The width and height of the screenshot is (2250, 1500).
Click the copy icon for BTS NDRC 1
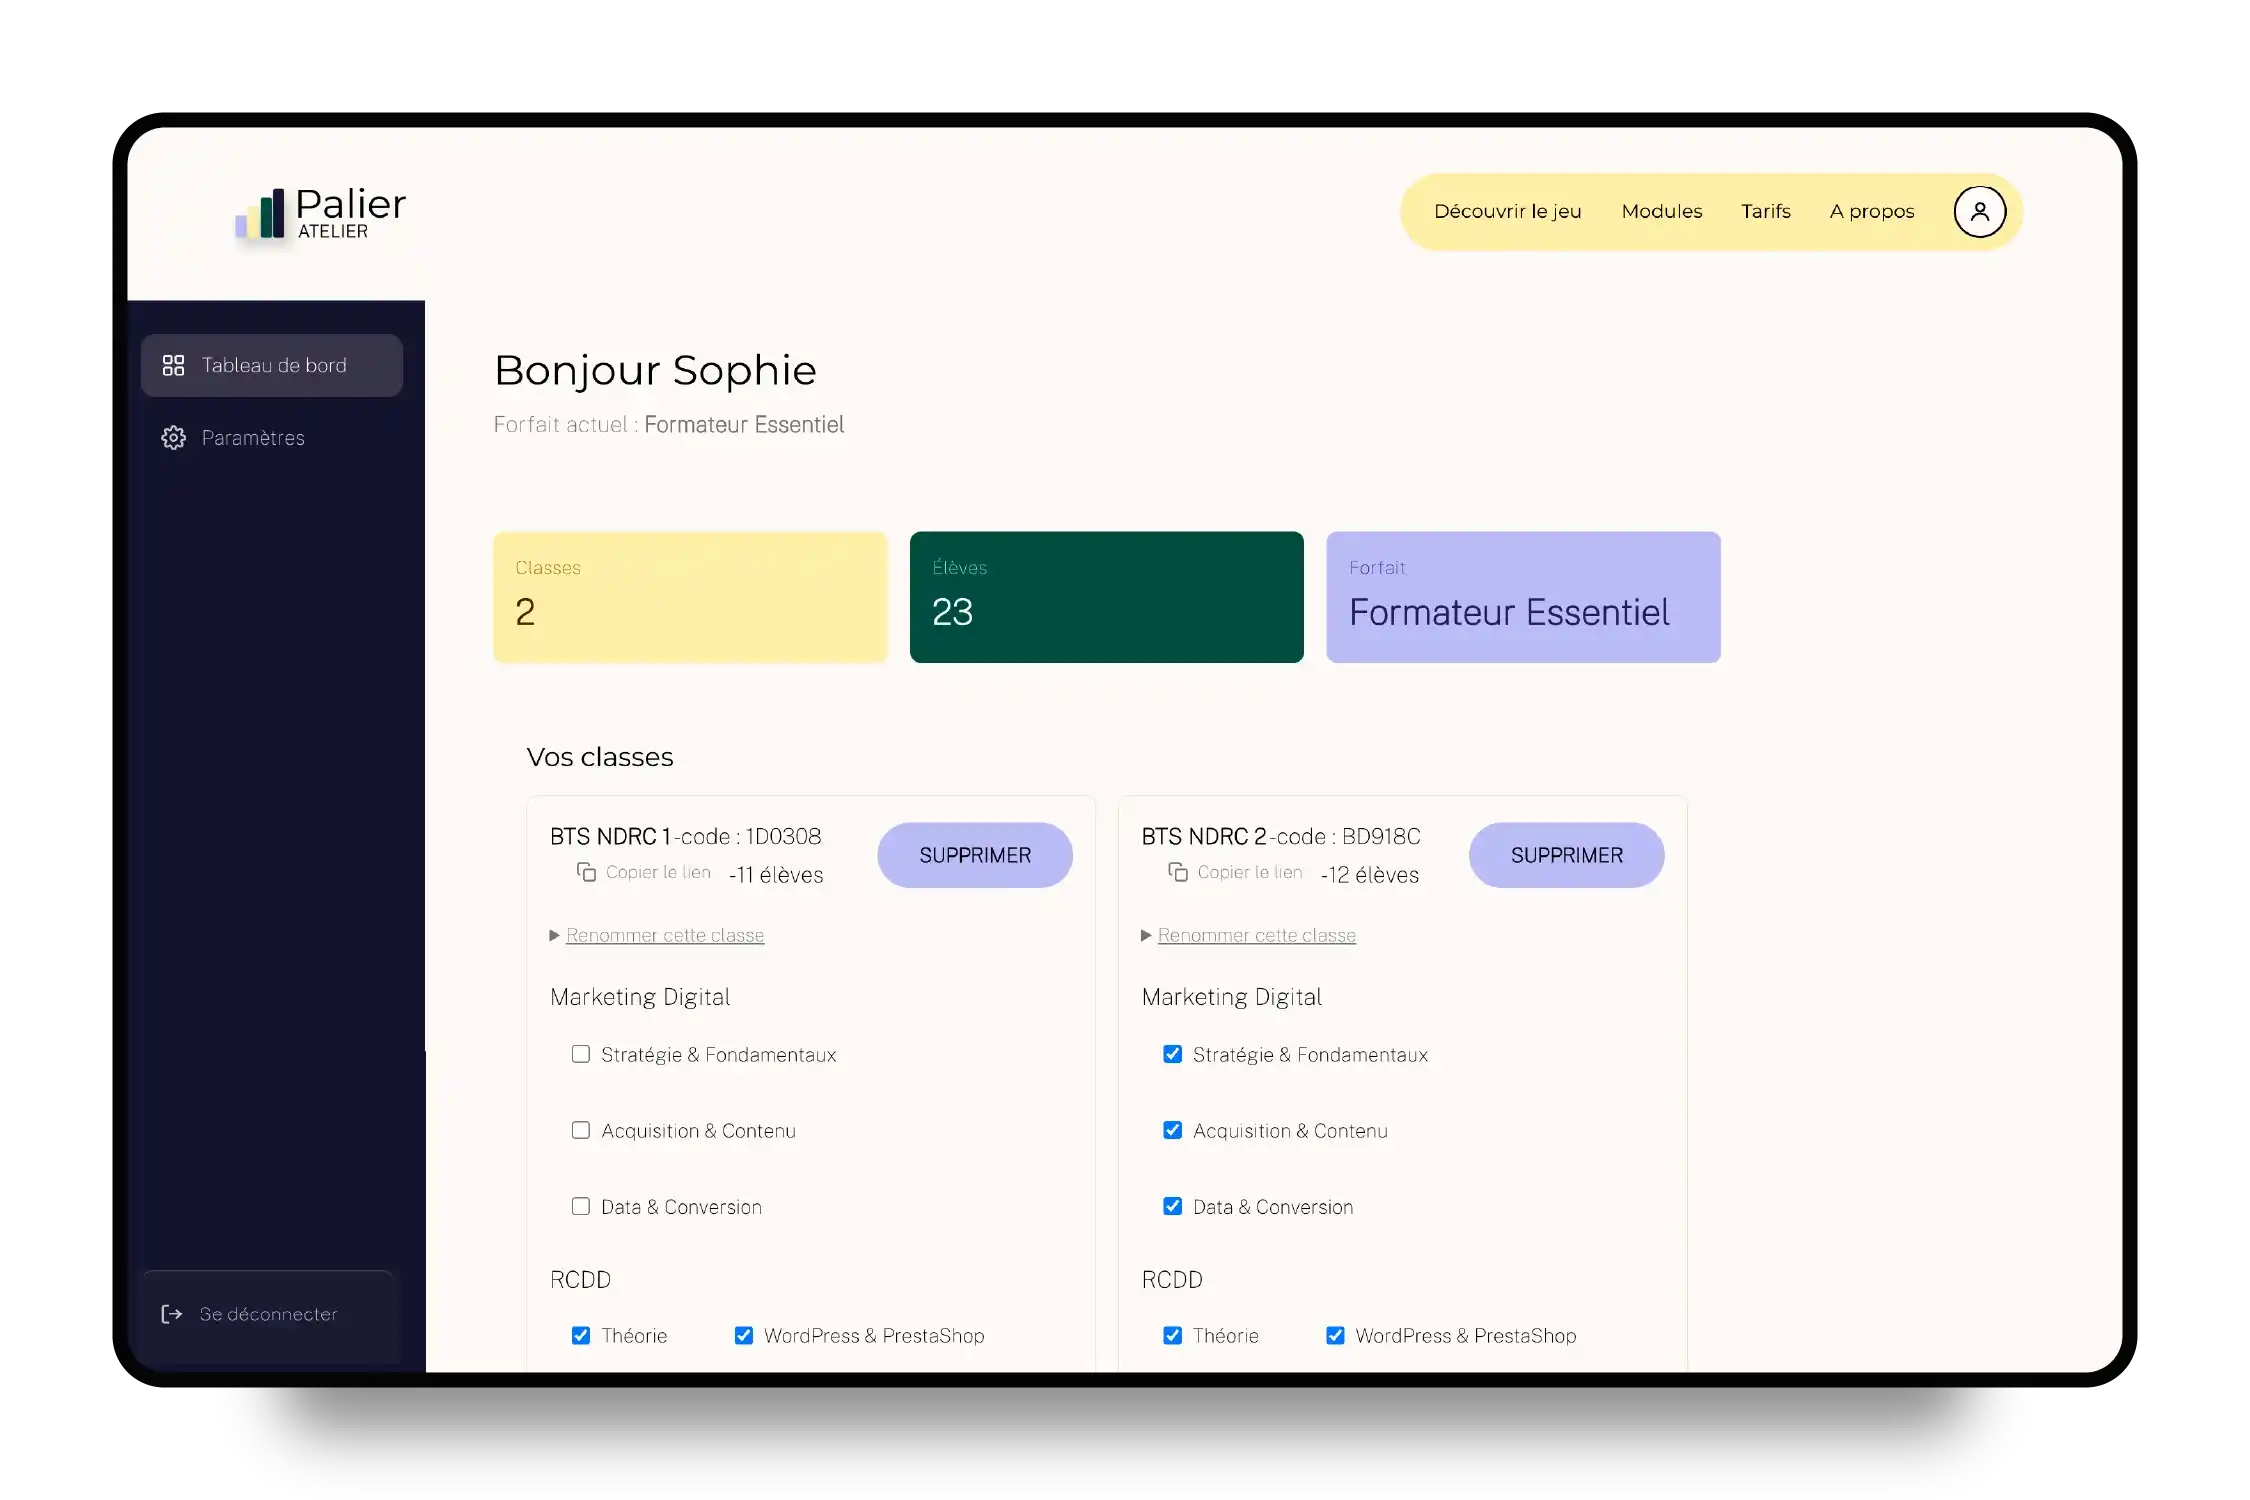[x=586, y=872]
